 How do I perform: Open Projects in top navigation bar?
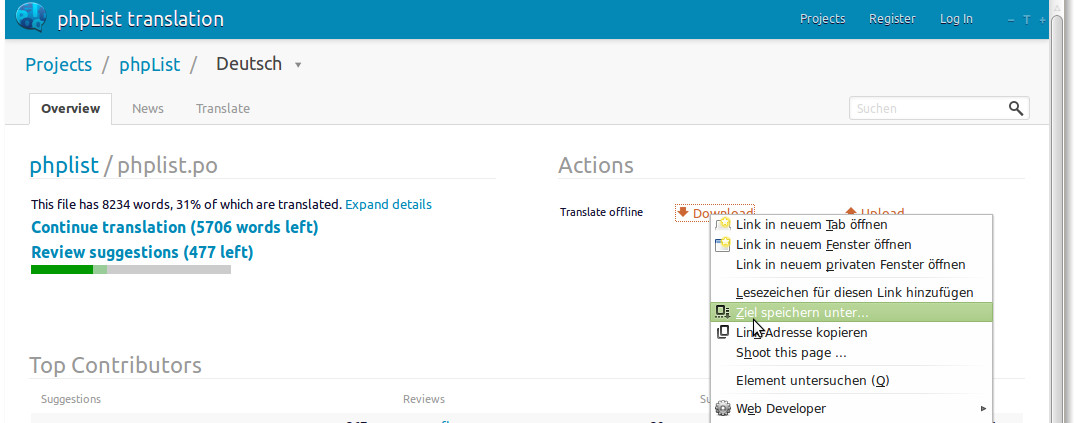(x=822, y=19)
